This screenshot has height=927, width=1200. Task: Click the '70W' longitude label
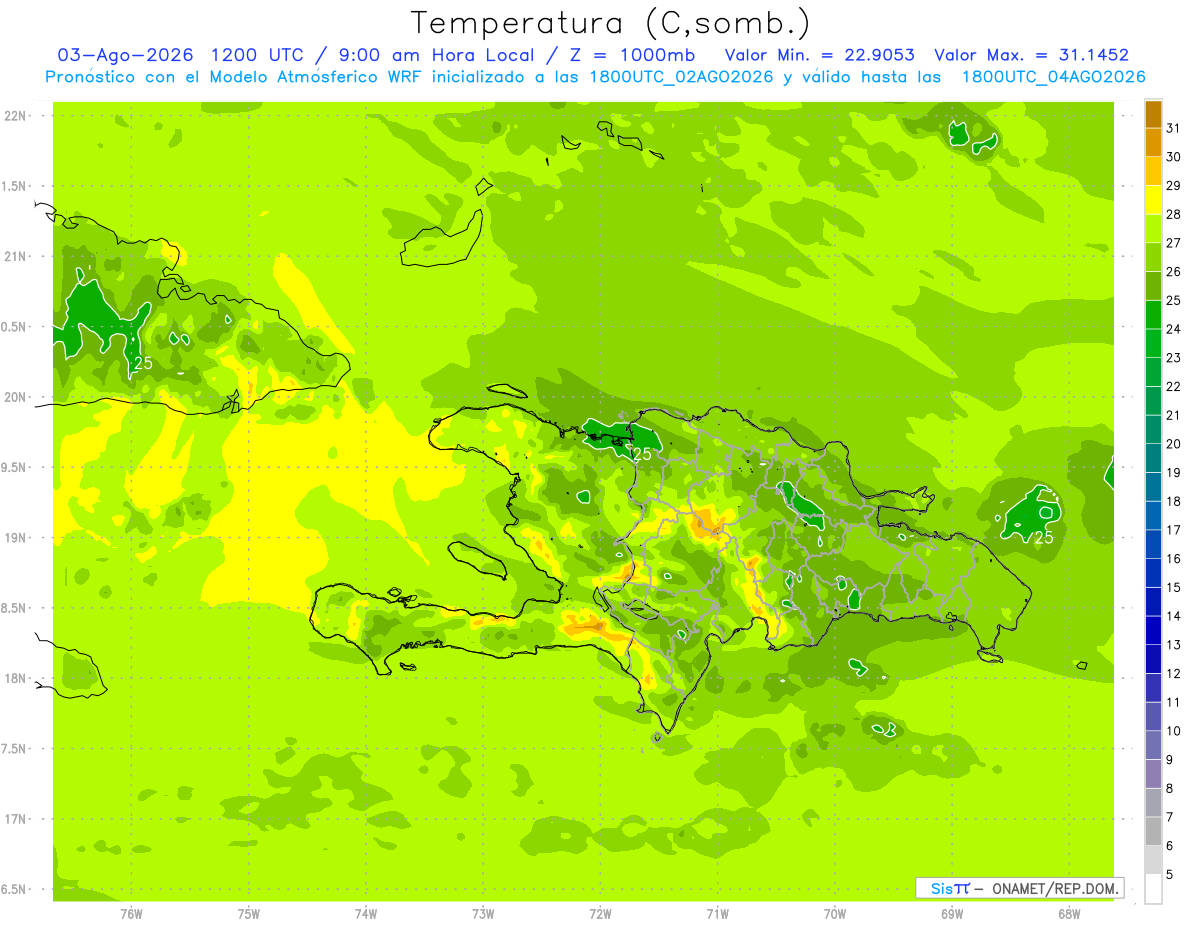click(835, 914)
